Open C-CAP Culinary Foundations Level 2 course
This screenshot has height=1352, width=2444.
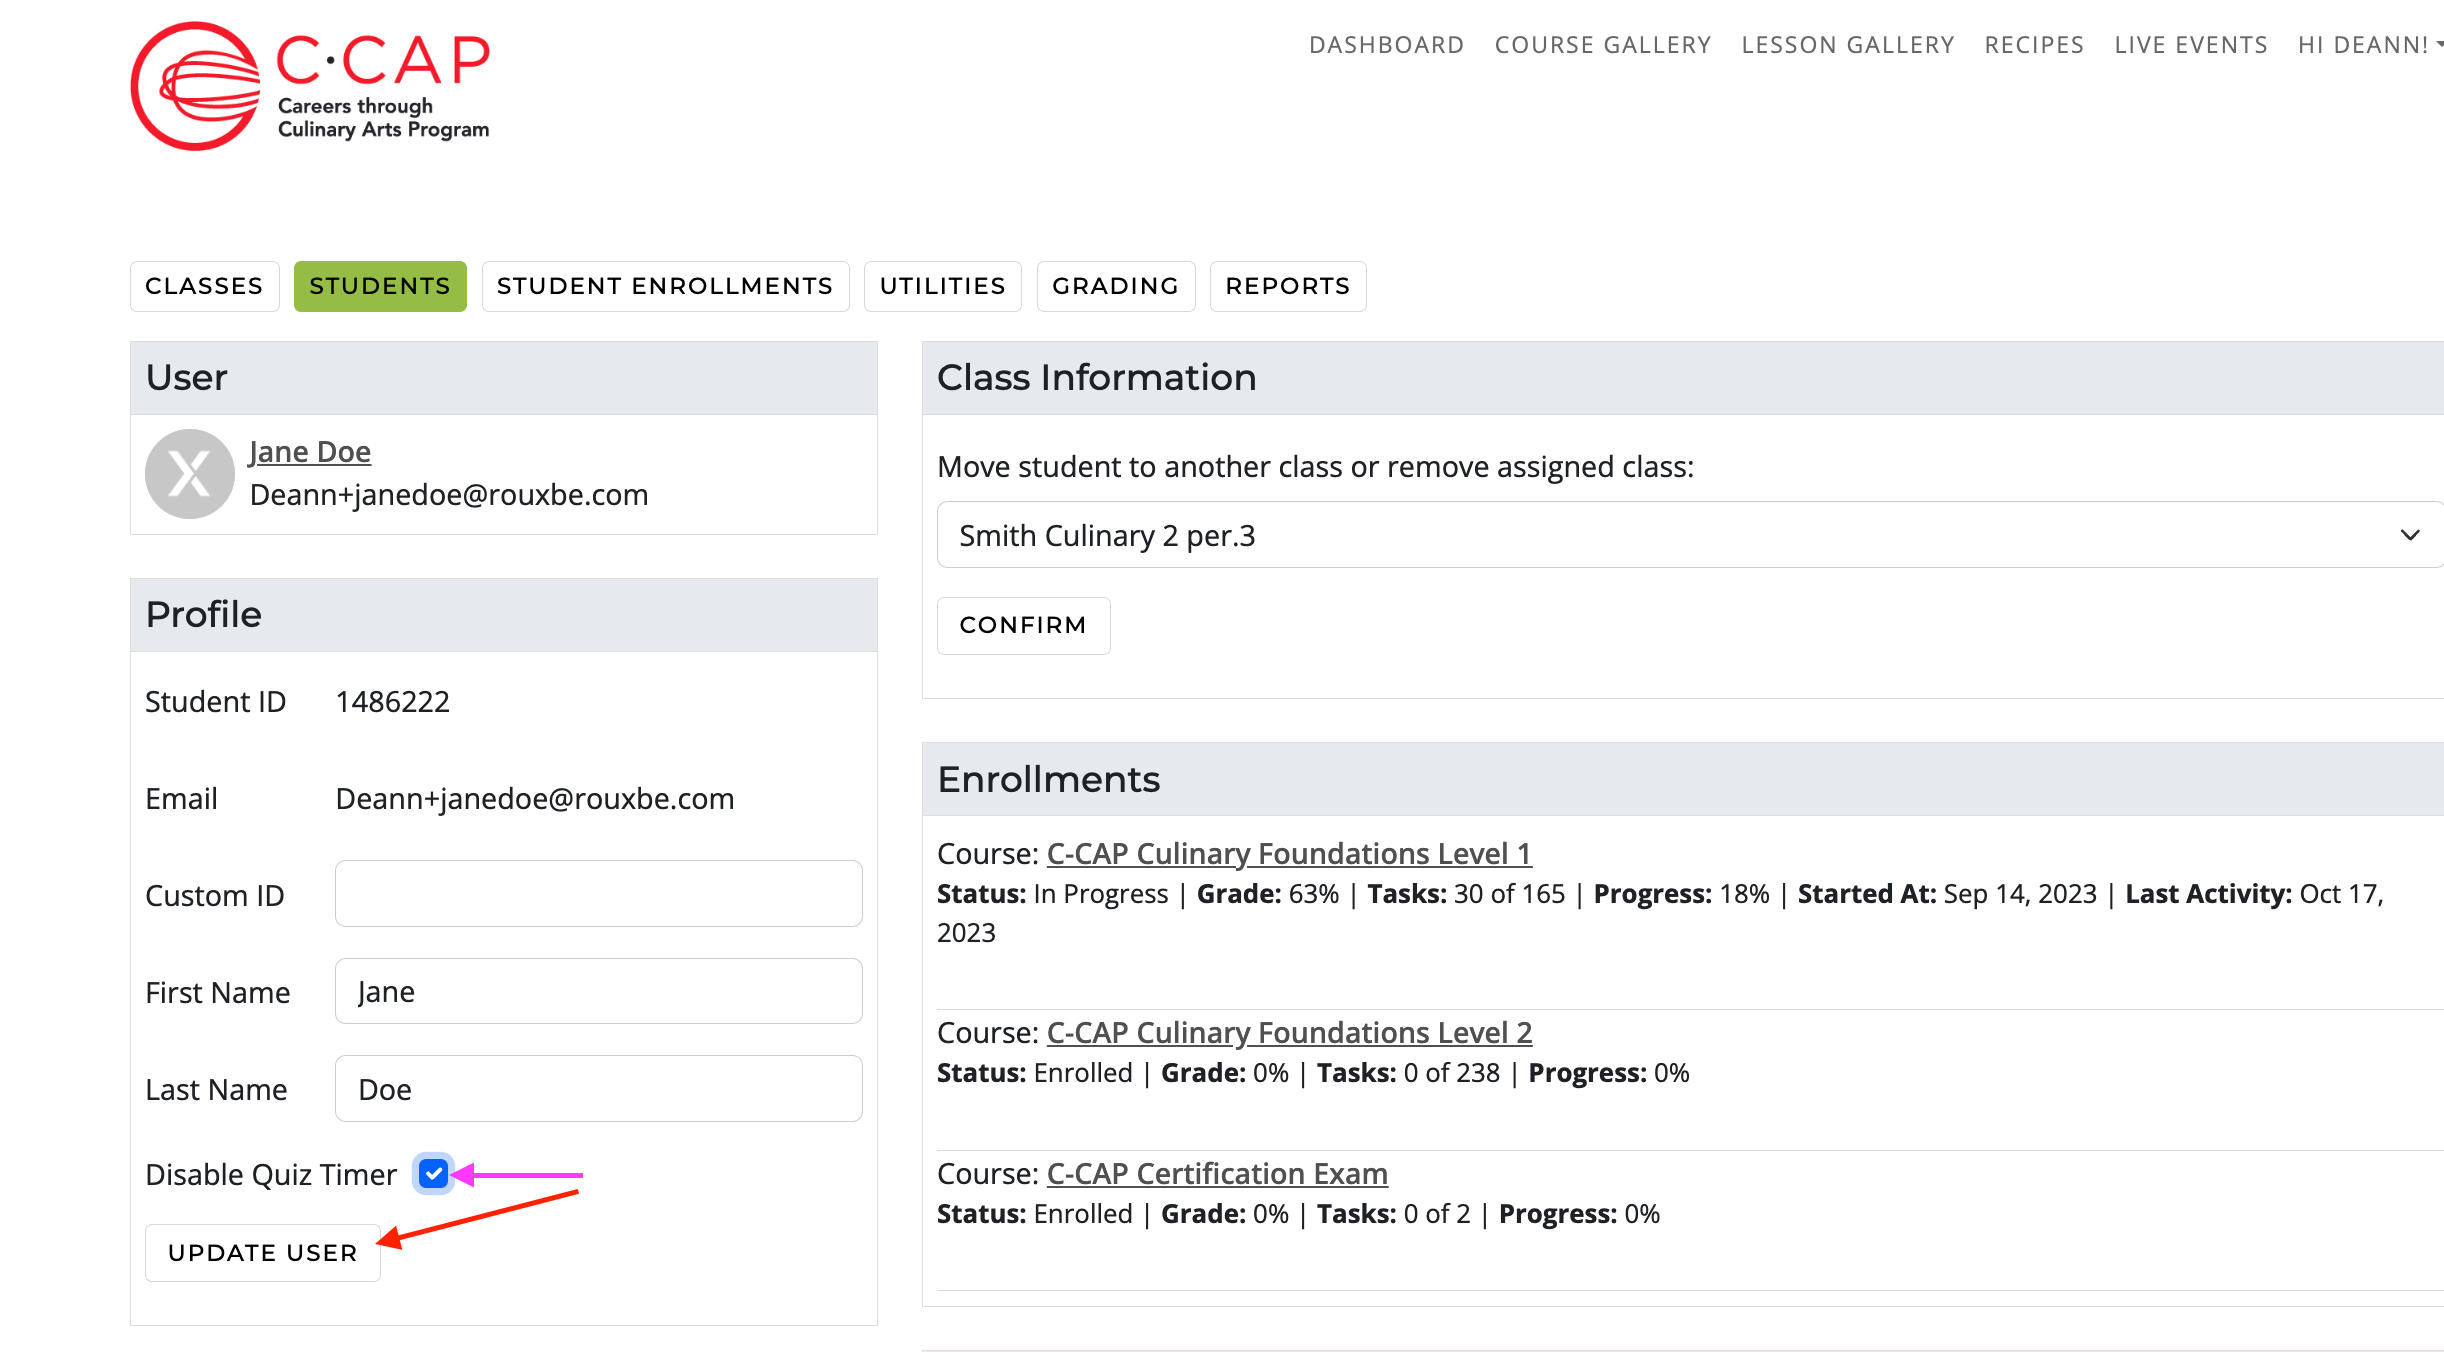click(x=1289, y=1032)
